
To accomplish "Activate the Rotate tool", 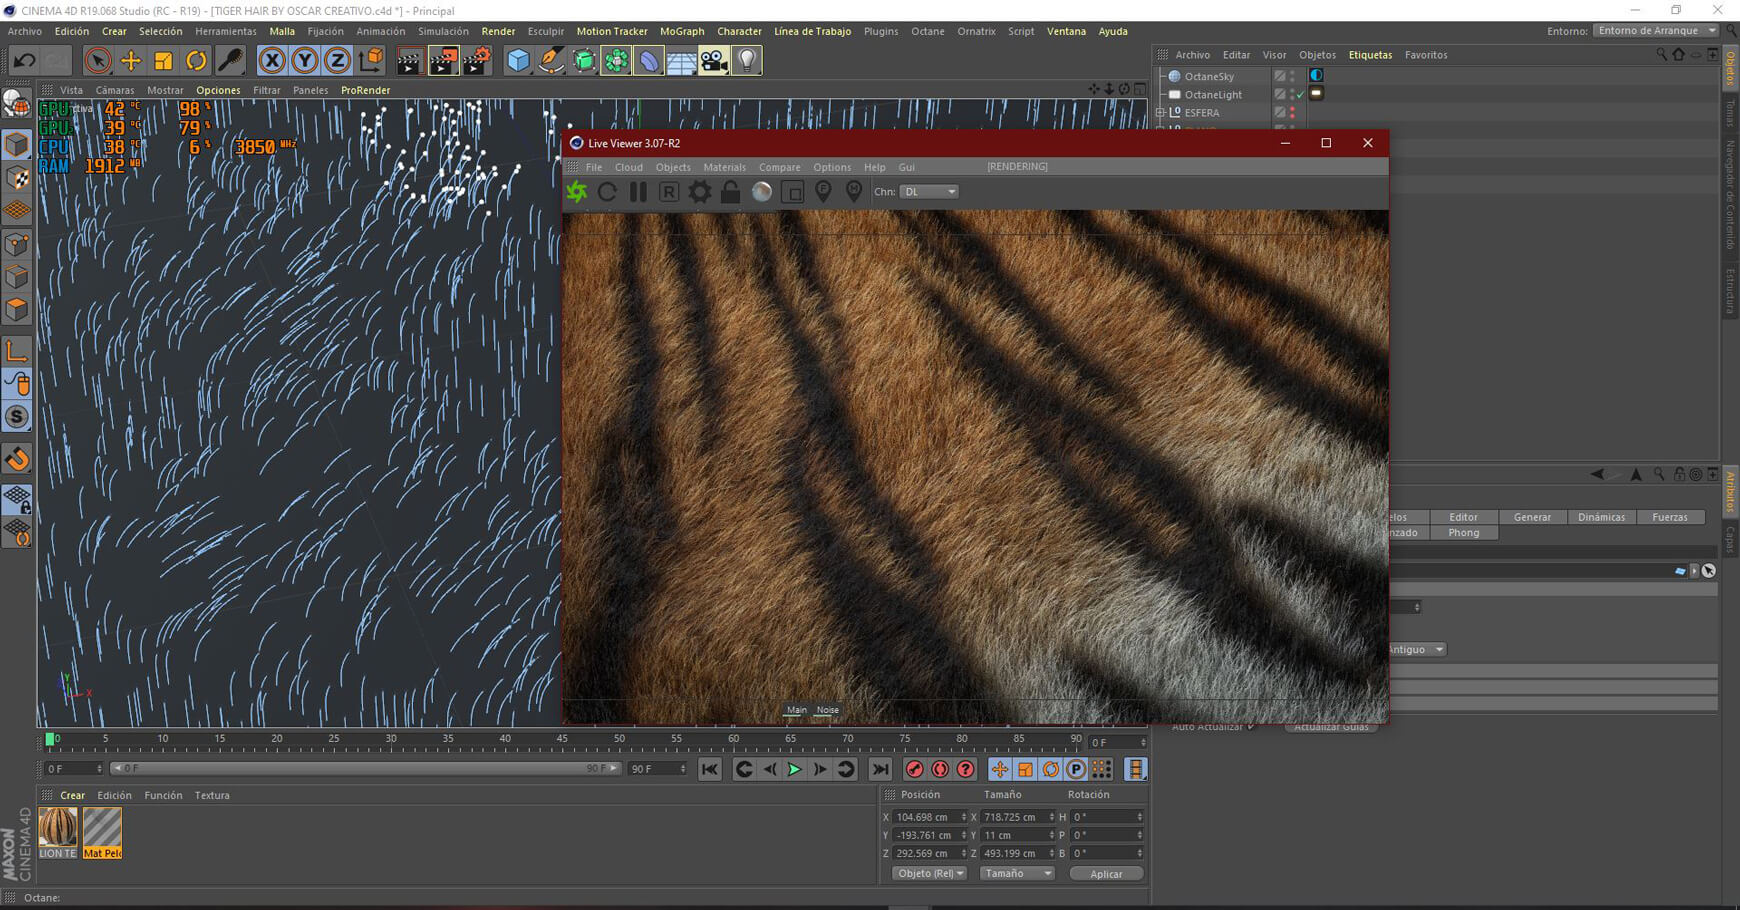I will point(196,61).
